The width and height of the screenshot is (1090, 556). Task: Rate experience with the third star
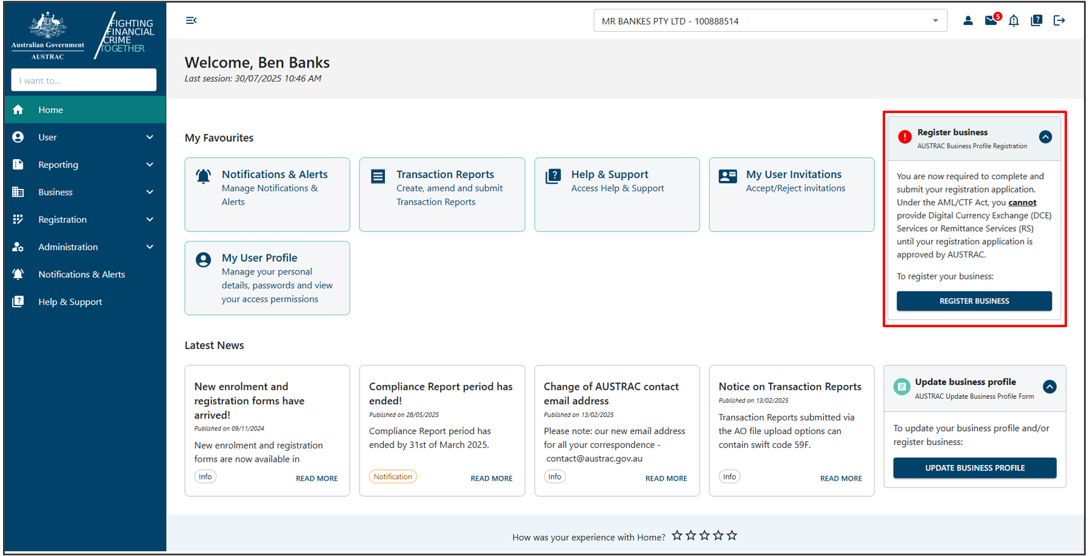[x=705, y=536]
